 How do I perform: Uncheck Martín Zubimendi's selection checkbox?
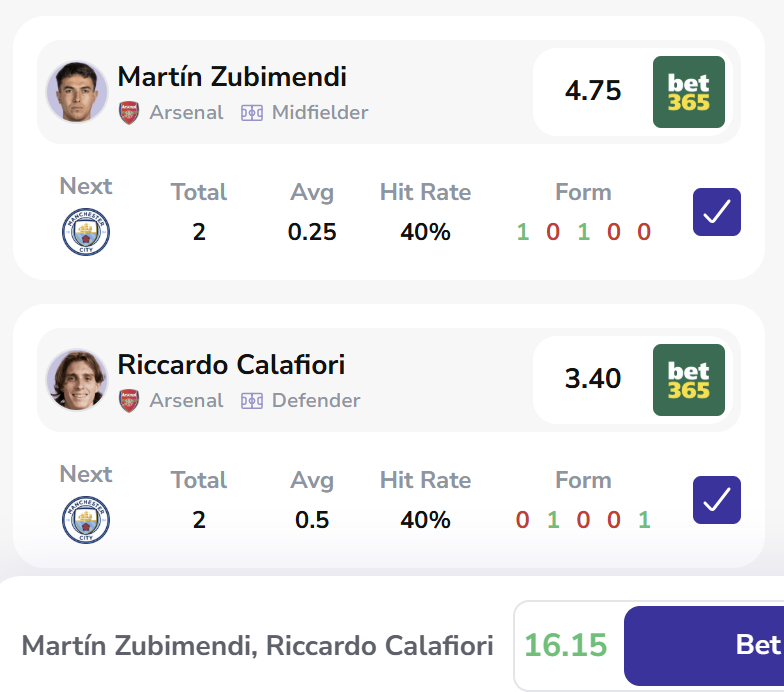[x=716, y=212]
